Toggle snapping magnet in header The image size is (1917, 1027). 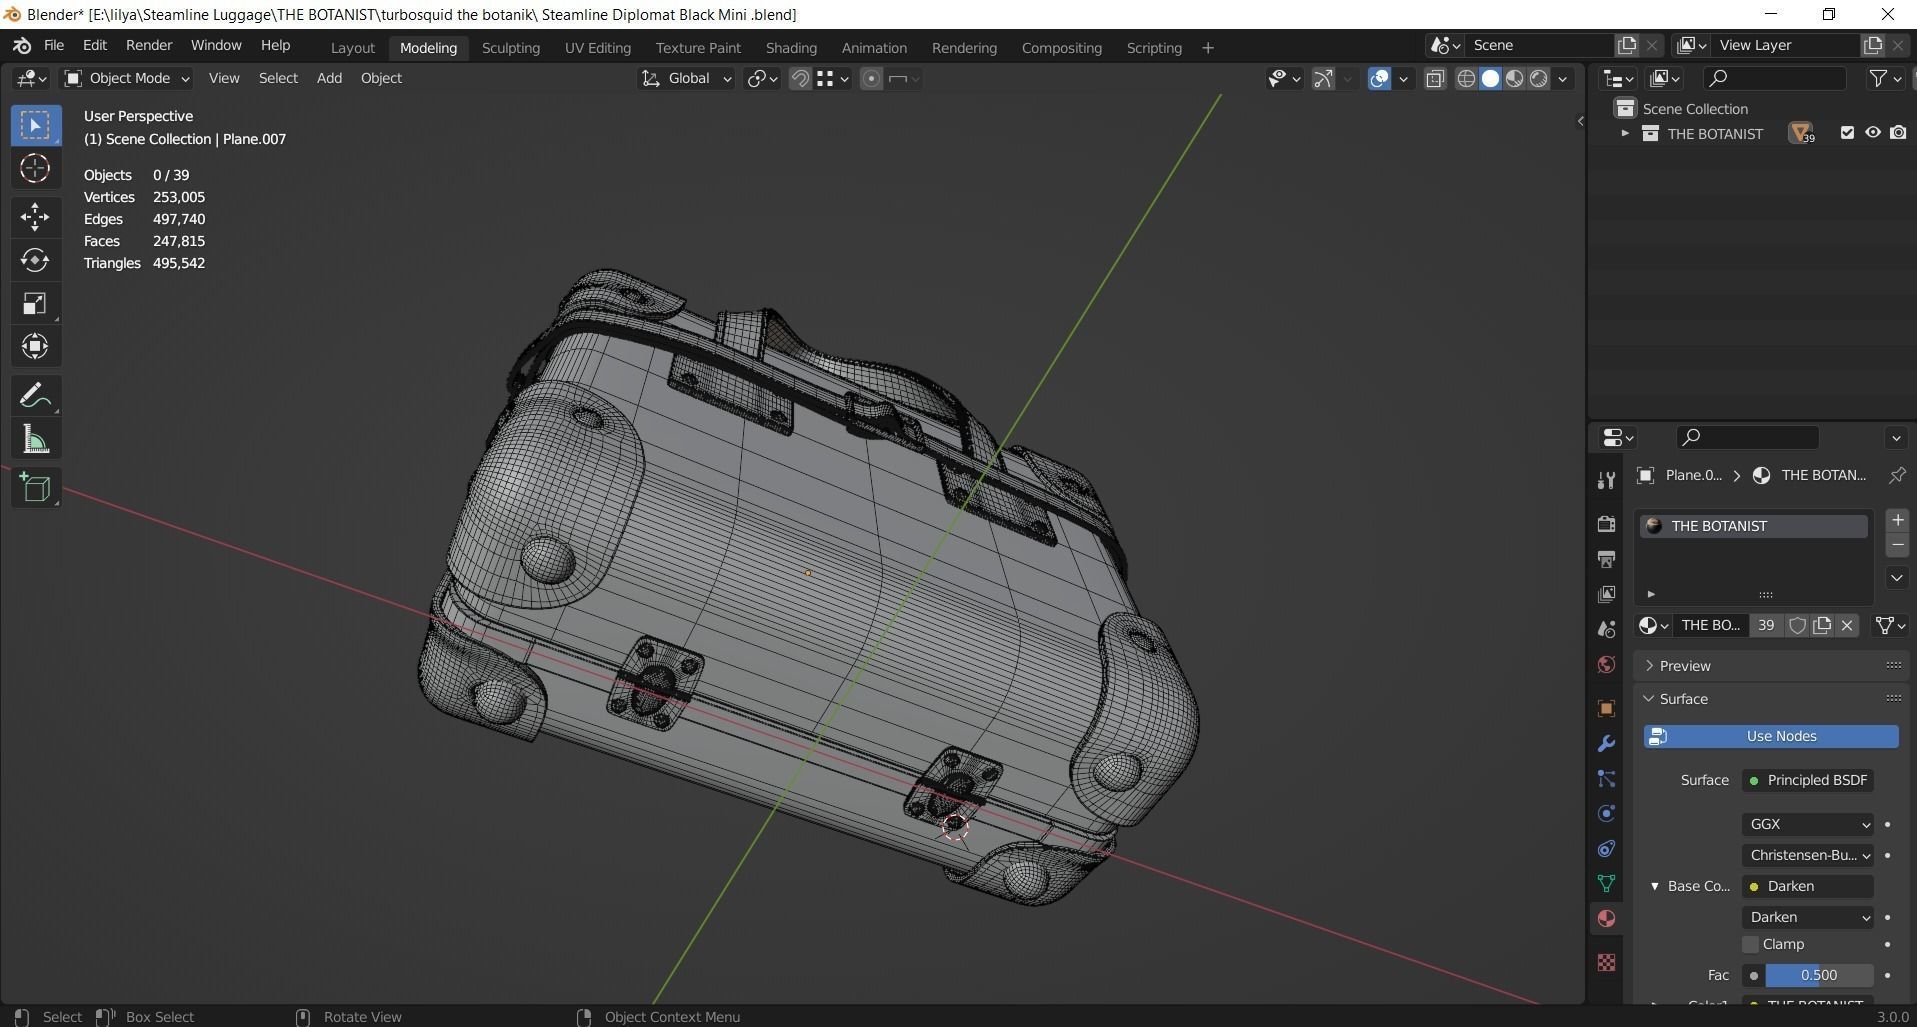800,78
